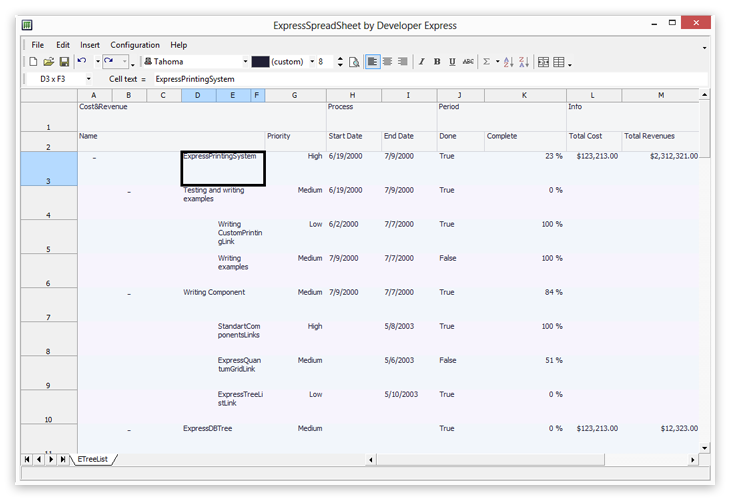Click the Open file folder icon
This screenshot has height=500, width=730.
[x=48, y=62]
